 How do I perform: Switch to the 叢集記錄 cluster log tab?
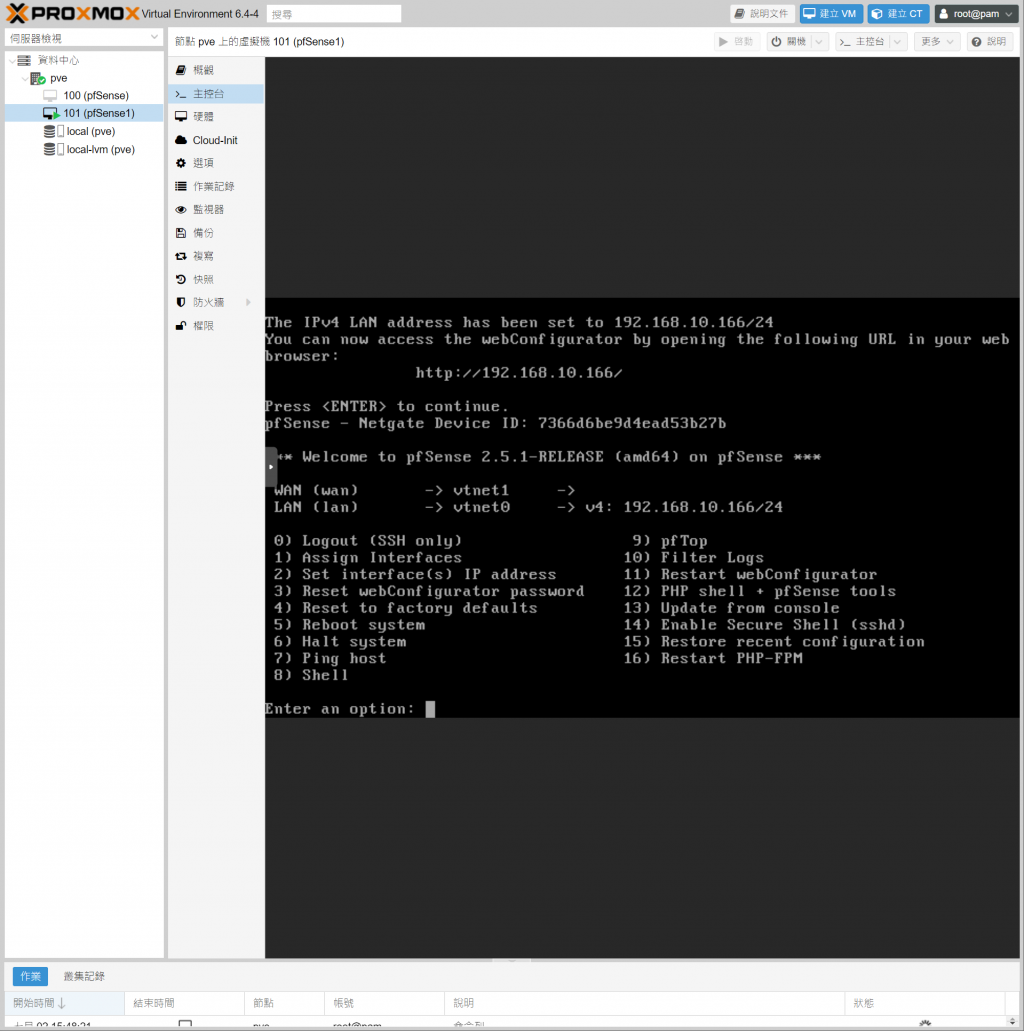pyautogui.click(x=84, y=976)
